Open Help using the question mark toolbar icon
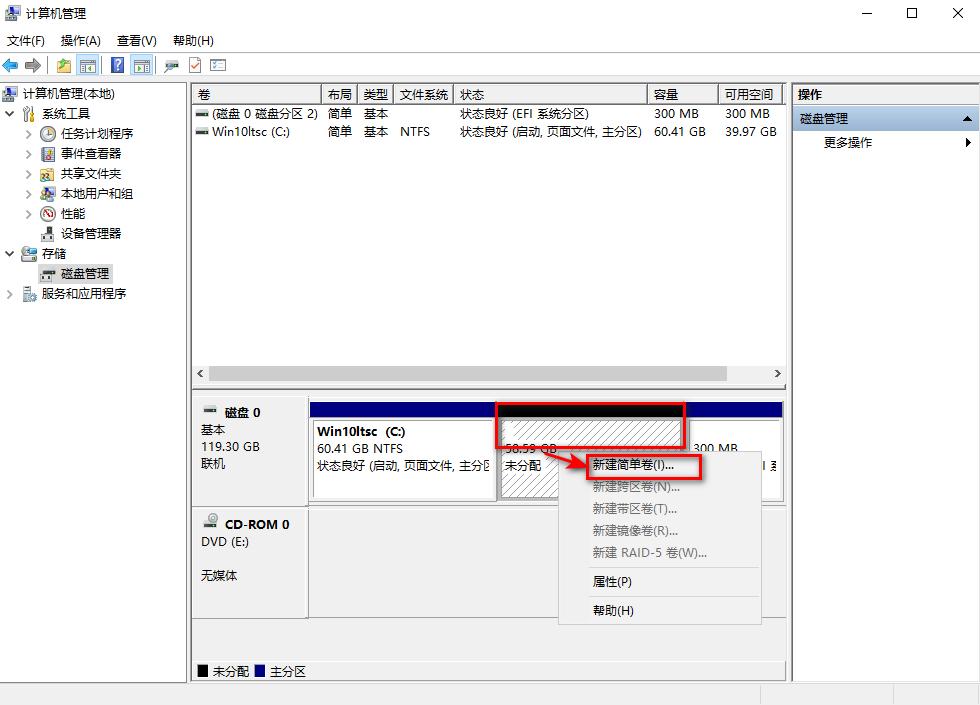 click(x=118, y=65)
